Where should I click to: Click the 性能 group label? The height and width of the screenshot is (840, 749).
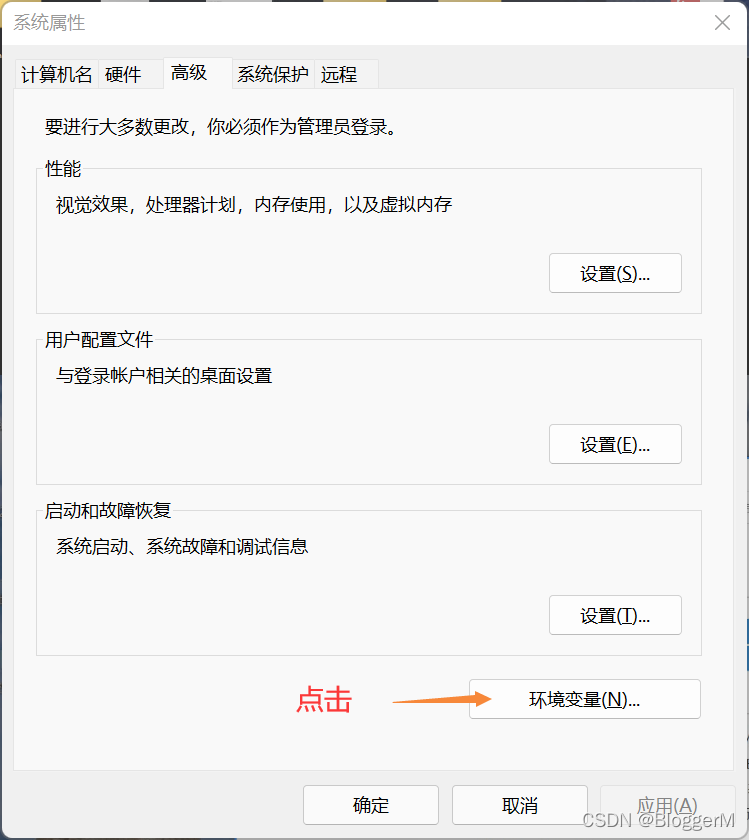tap(63, 169)
